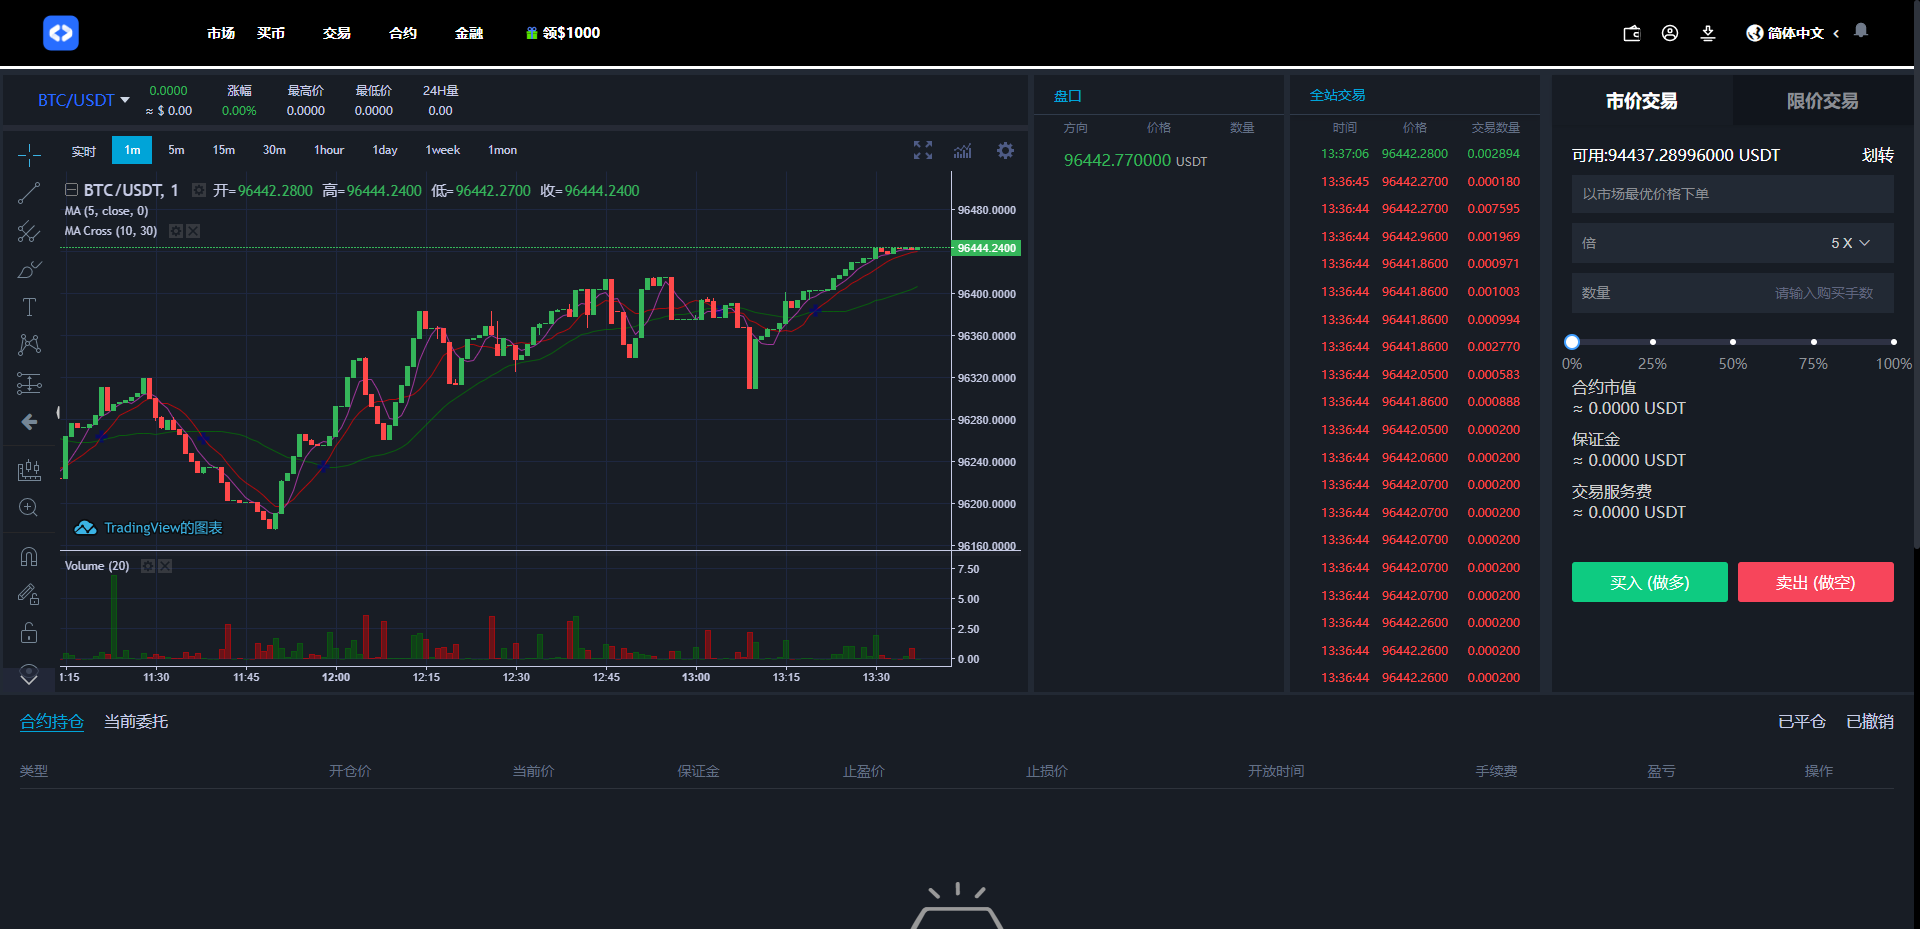Select the crosshair cursor tool
Screen dimensions: 1920x929
29,155
